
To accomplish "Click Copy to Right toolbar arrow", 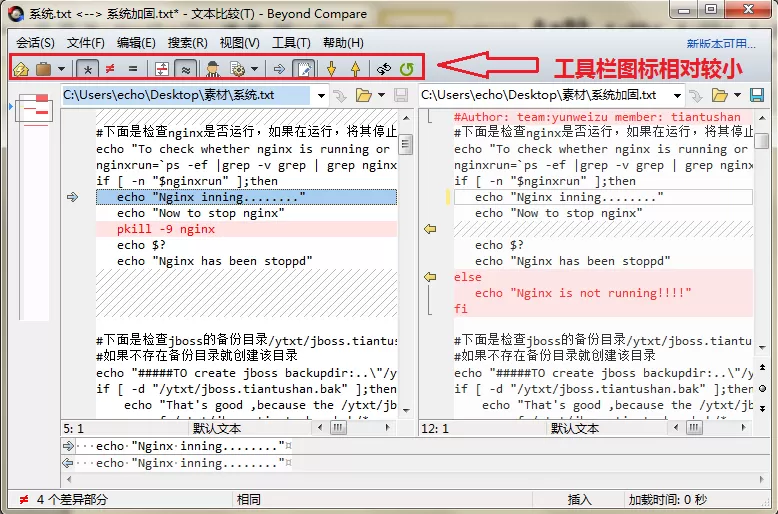I will tap(279, 69).
